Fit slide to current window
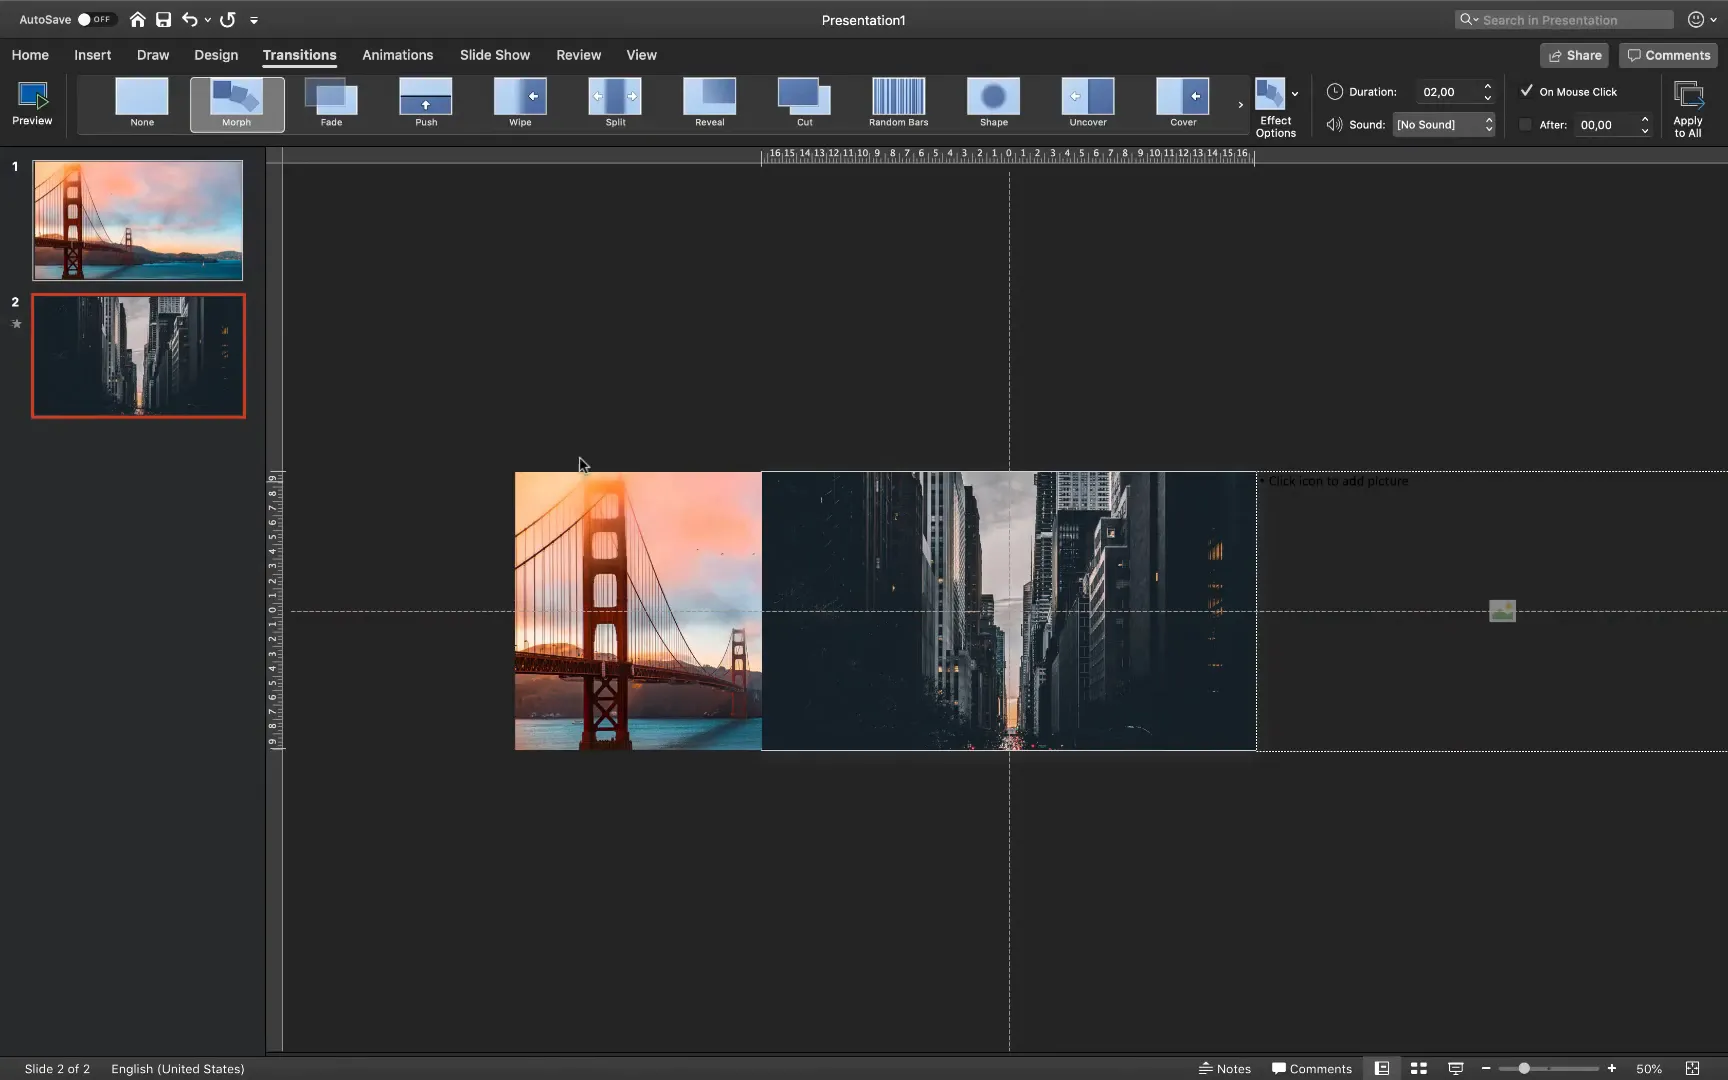This screenshot has height=1080, width=1728. tap(1692, 1068)
